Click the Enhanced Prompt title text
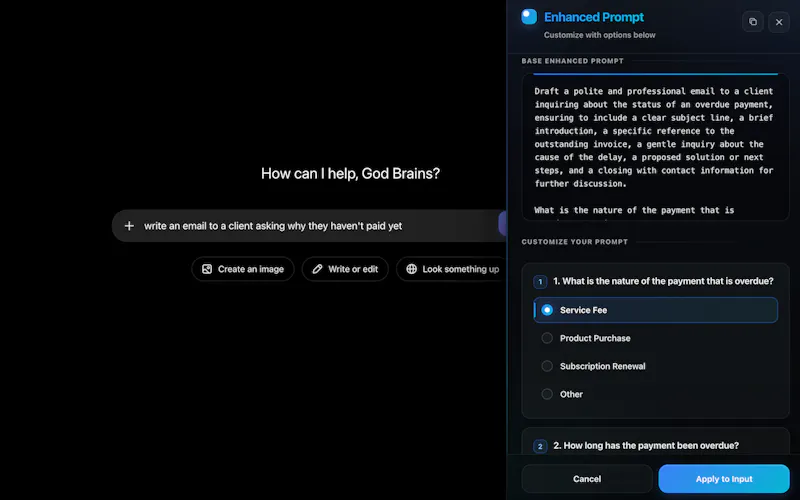Viewport: 800px width, 500px height. point(594,17)
